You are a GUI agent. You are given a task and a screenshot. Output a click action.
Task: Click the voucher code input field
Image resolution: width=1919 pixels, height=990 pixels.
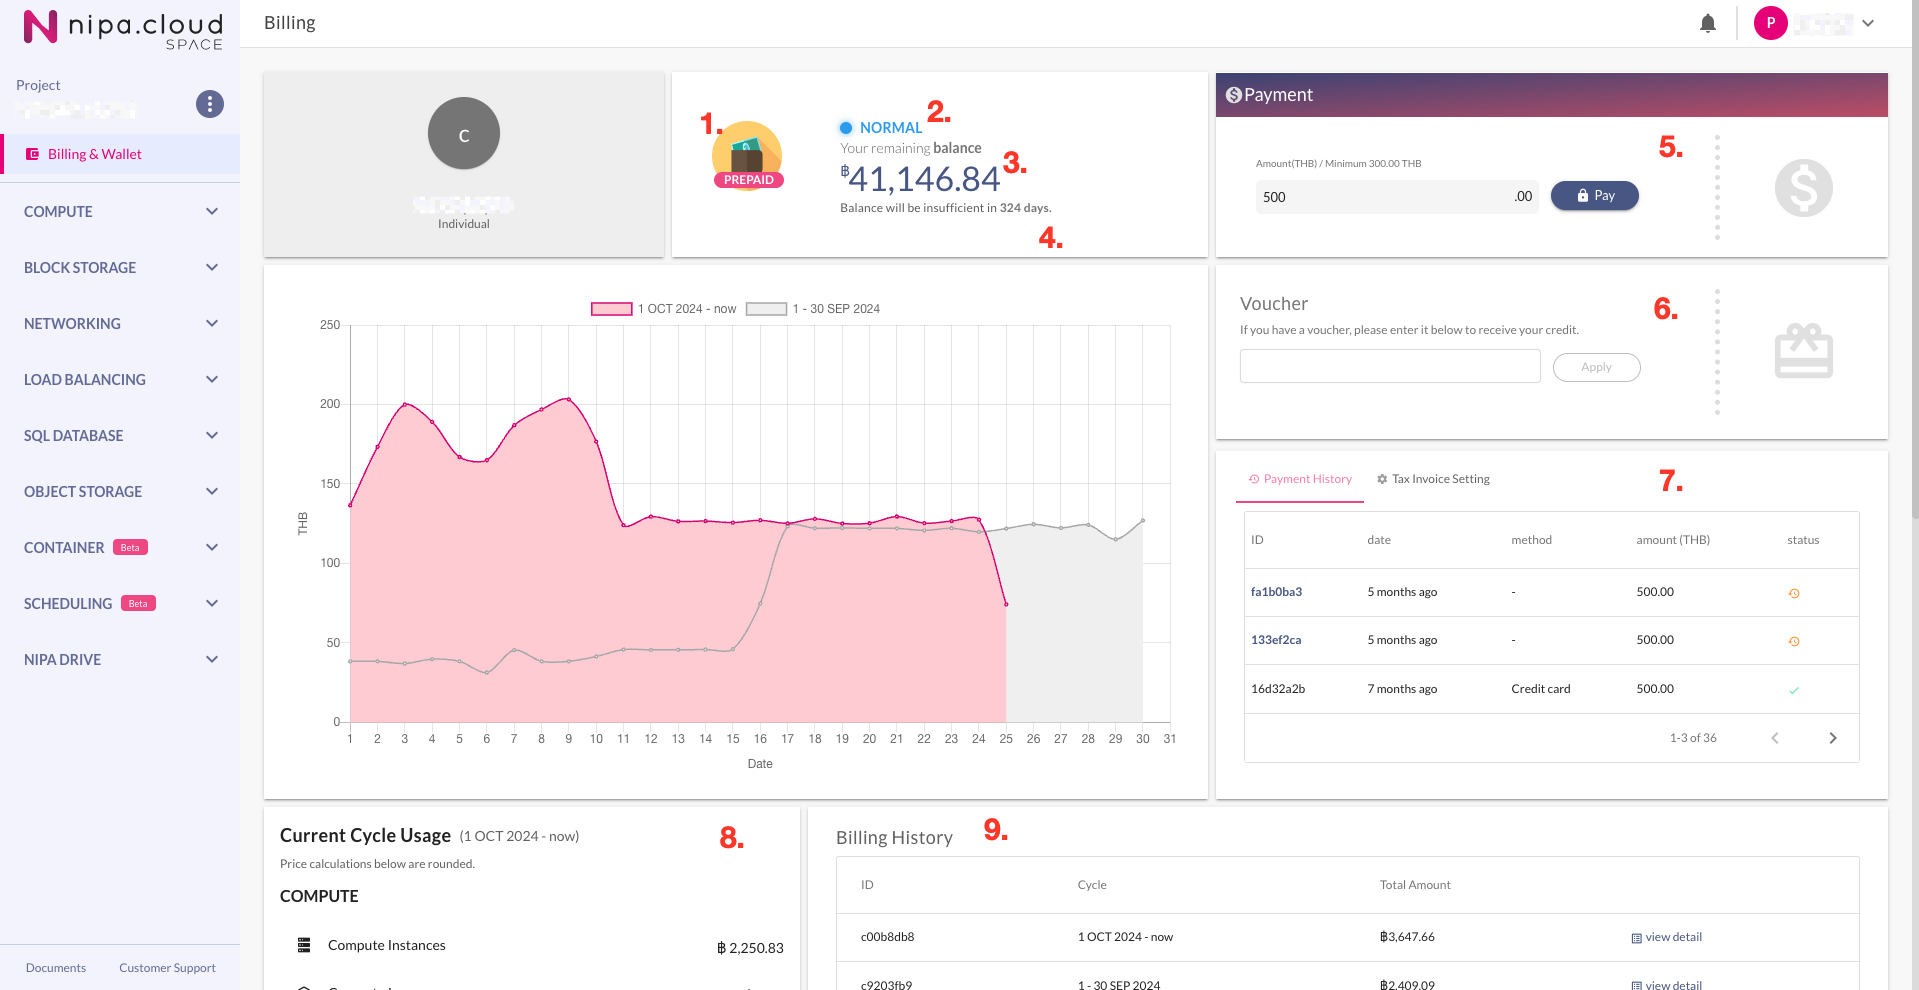tap(1390, 366)
